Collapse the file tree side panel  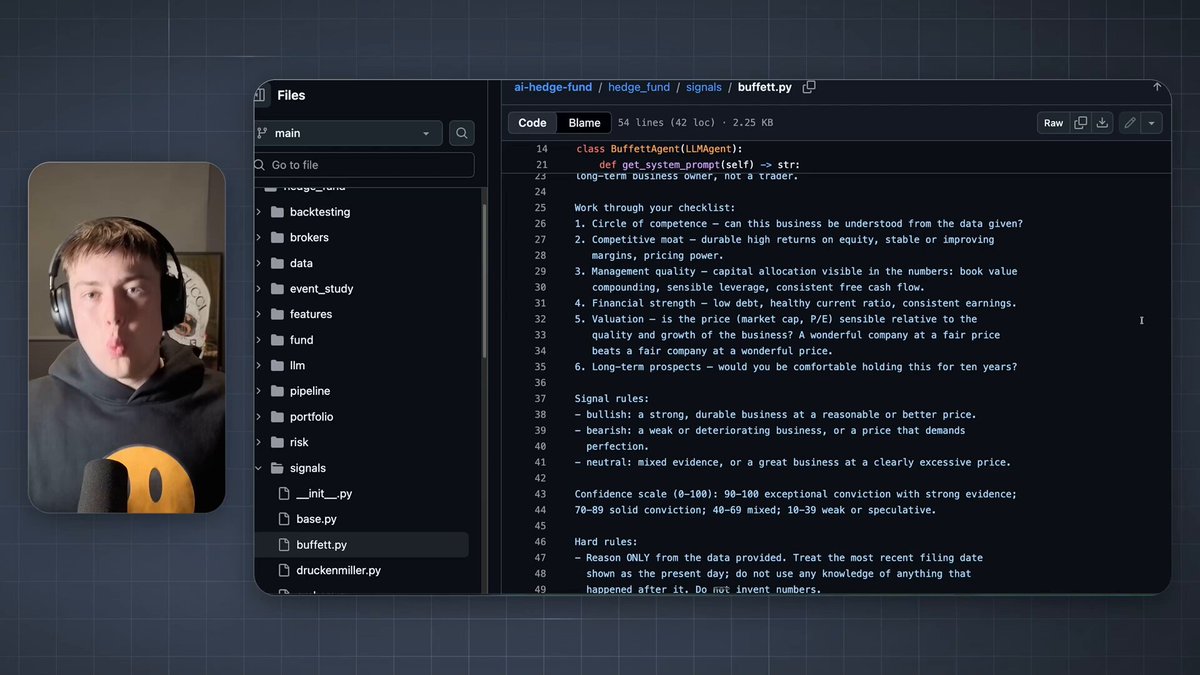coord(261,95)
